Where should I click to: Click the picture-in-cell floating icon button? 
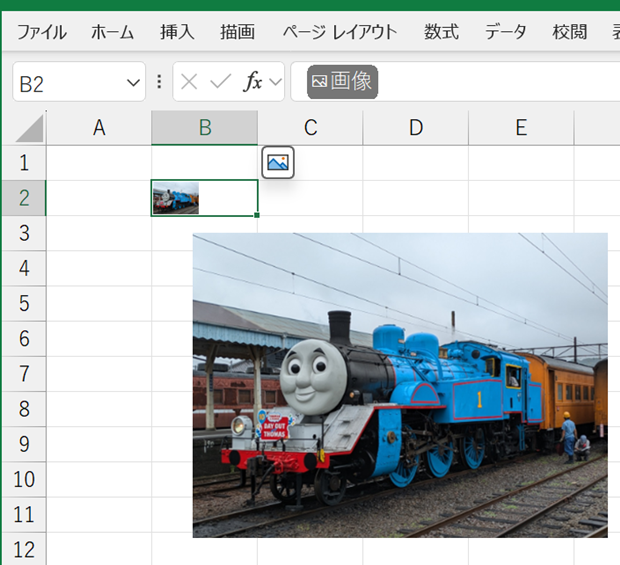(278, 163)
